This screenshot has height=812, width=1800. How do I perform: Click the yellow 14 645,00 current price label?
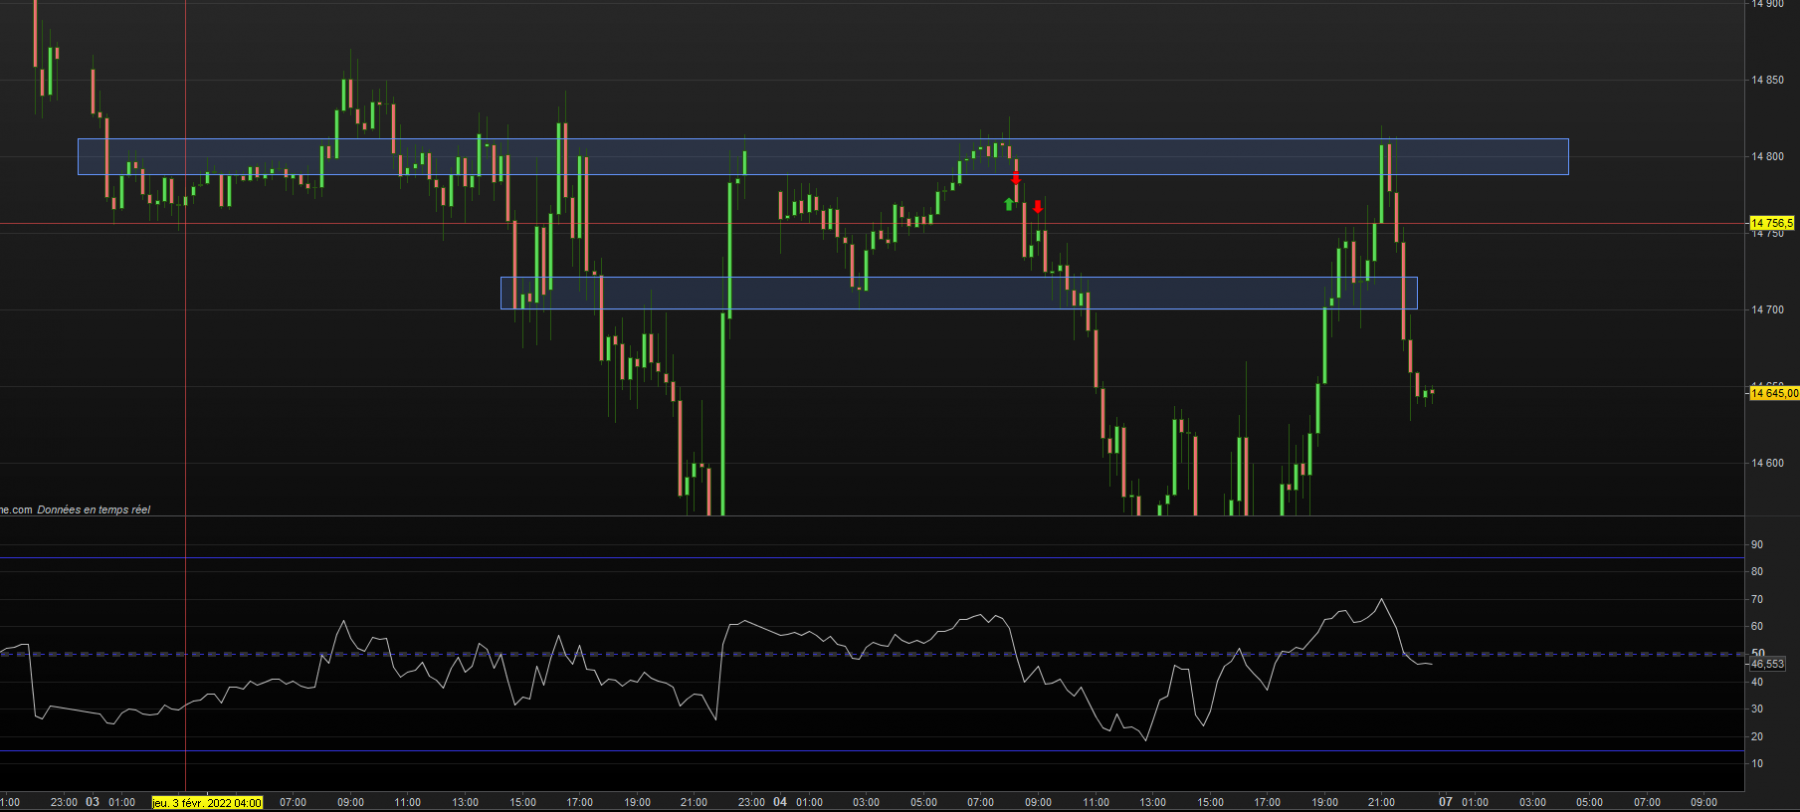pos(1774,393)
